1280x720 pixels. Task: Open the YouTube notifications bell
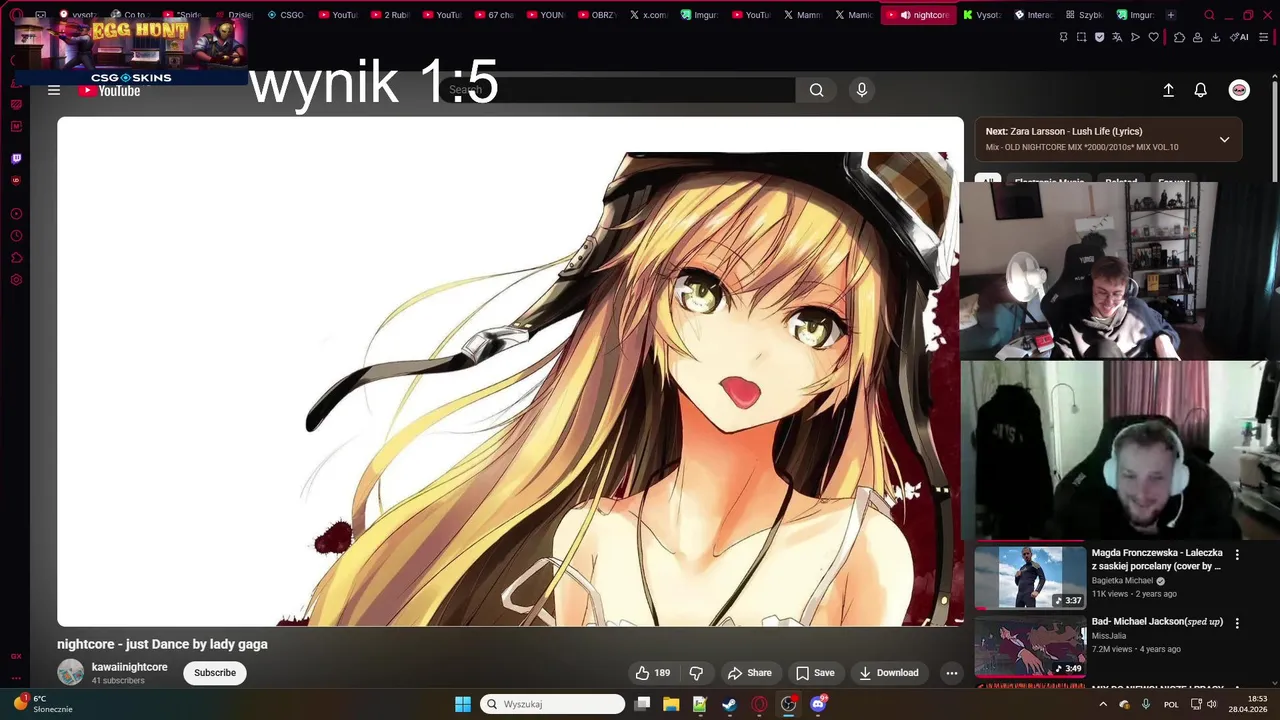click(1201, 90)
